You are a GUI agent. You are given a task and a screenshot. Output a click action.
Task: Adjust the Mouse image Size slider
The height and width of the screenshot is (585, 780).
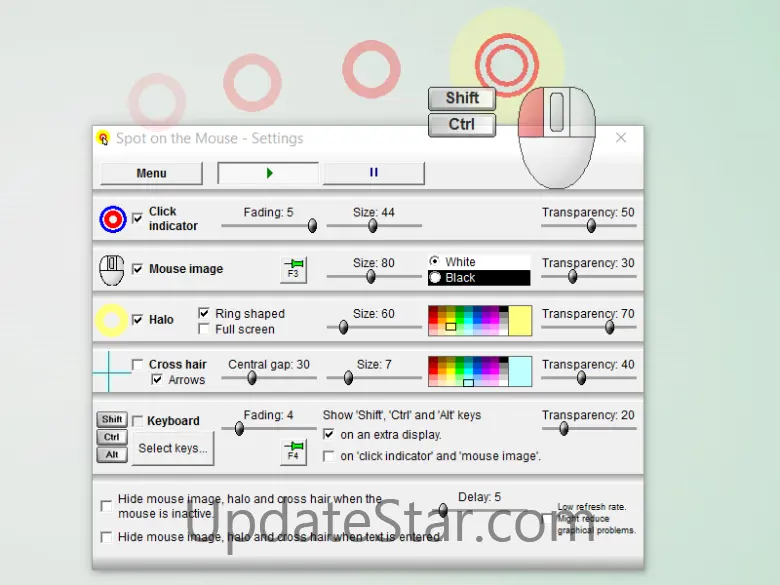[374, 276]
